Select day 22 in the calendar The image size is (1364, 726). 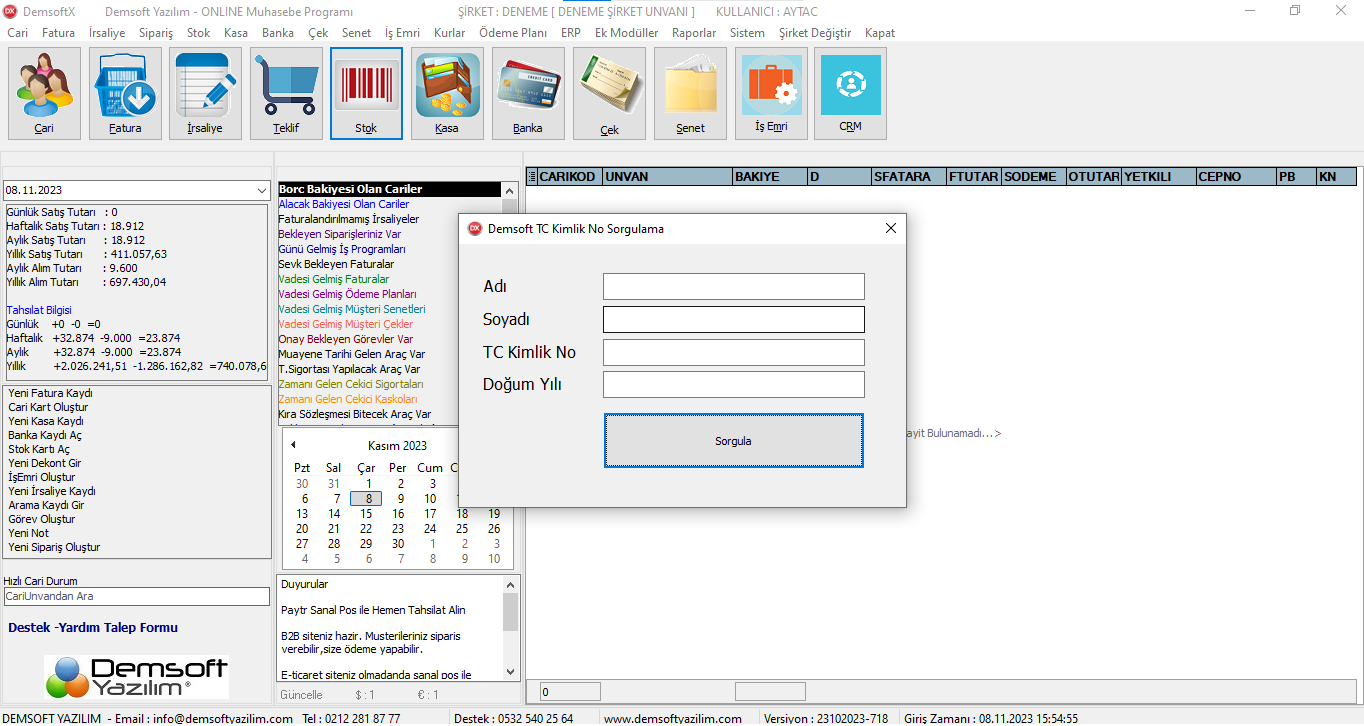pos(366,529)
